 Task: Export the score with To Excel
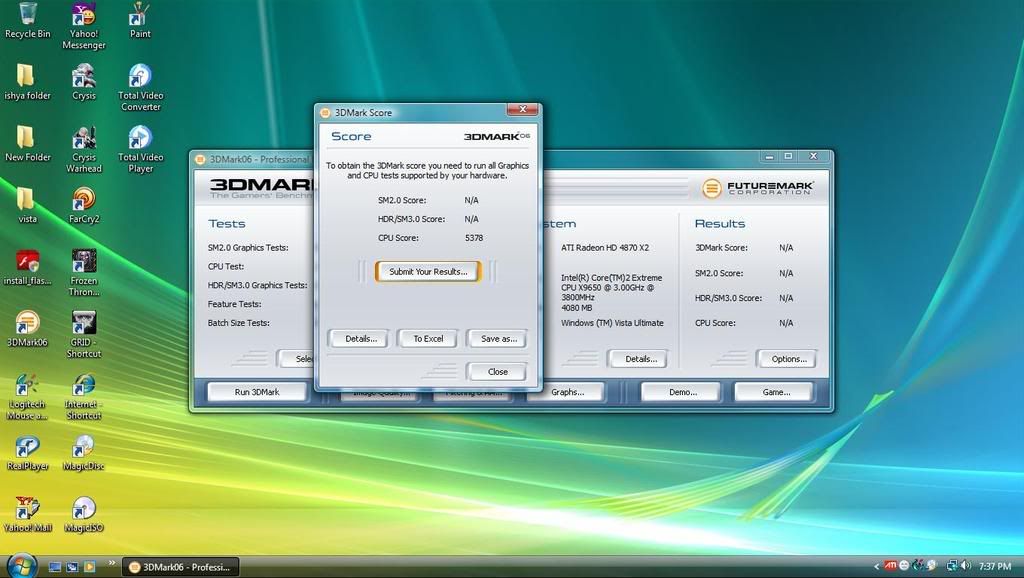428,339
